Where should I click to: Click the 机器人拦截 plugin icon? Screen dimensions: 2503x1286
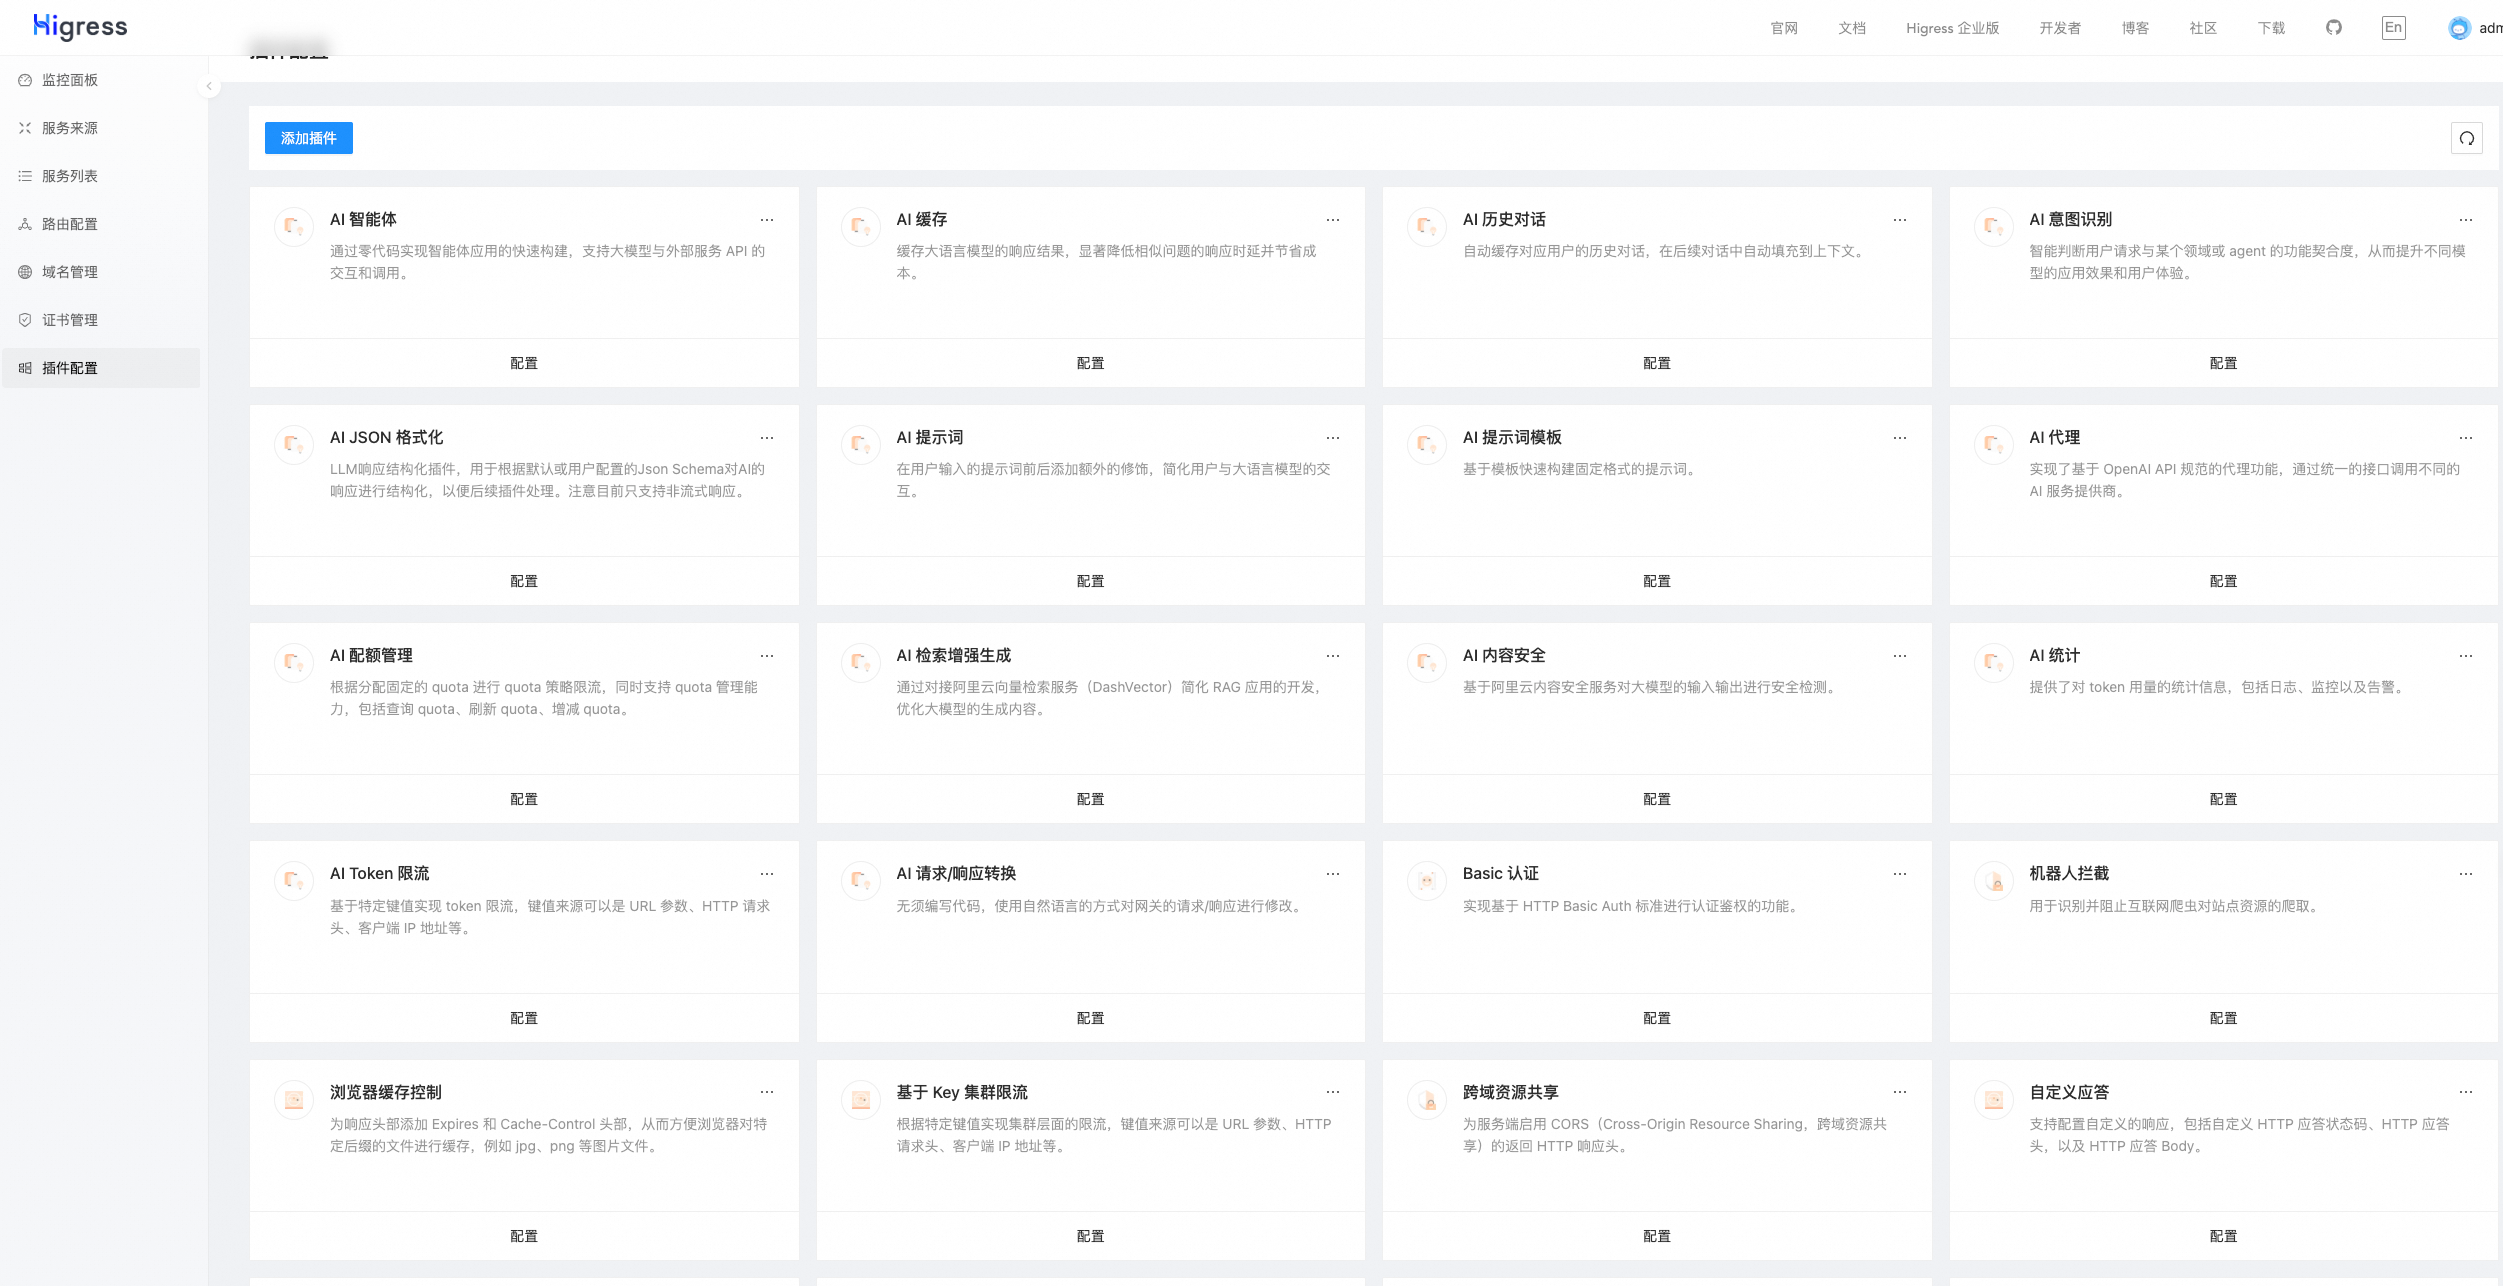click(x=1994, y=881)
